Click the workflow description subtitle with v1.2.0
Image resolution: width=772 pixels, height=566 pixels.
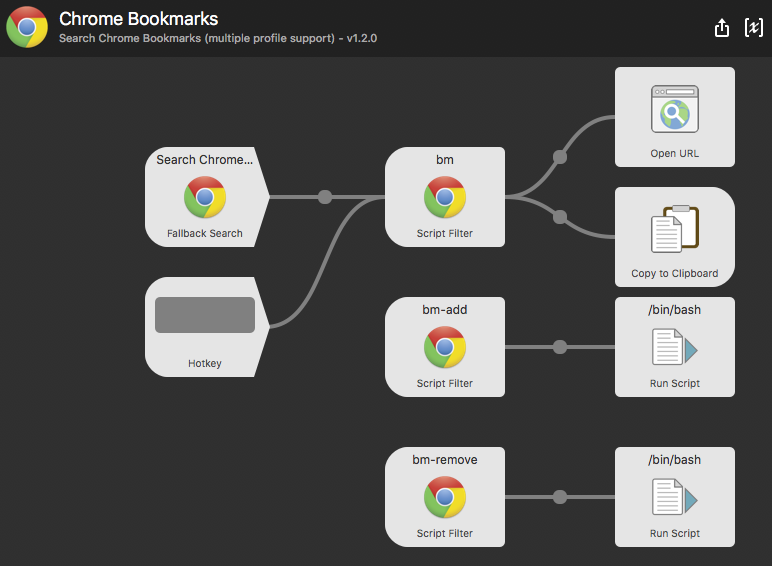(217, 39)
